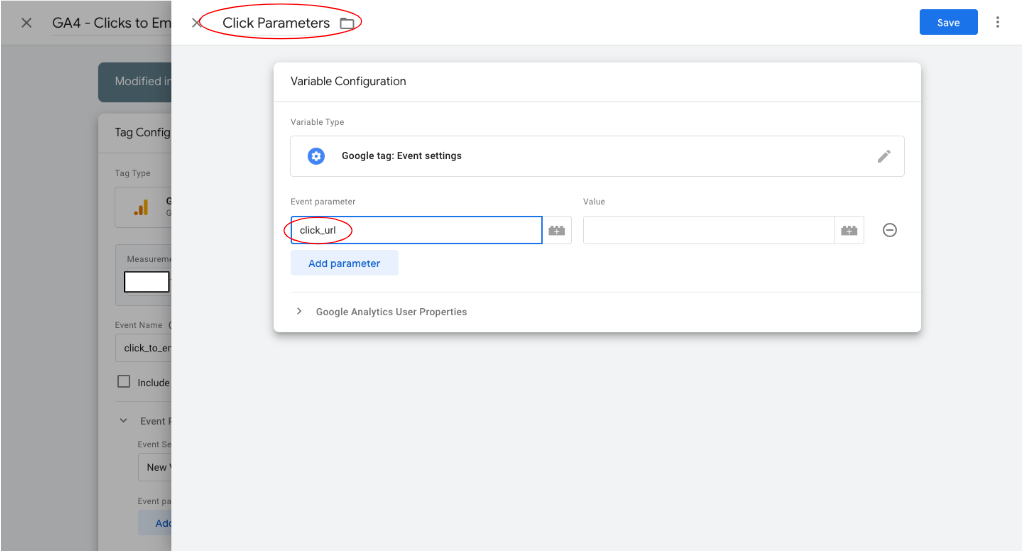Image resolution: width=1022 pixels, height=551 pixels.
Task: Click the Add parameter button
Action: point(344,264)
